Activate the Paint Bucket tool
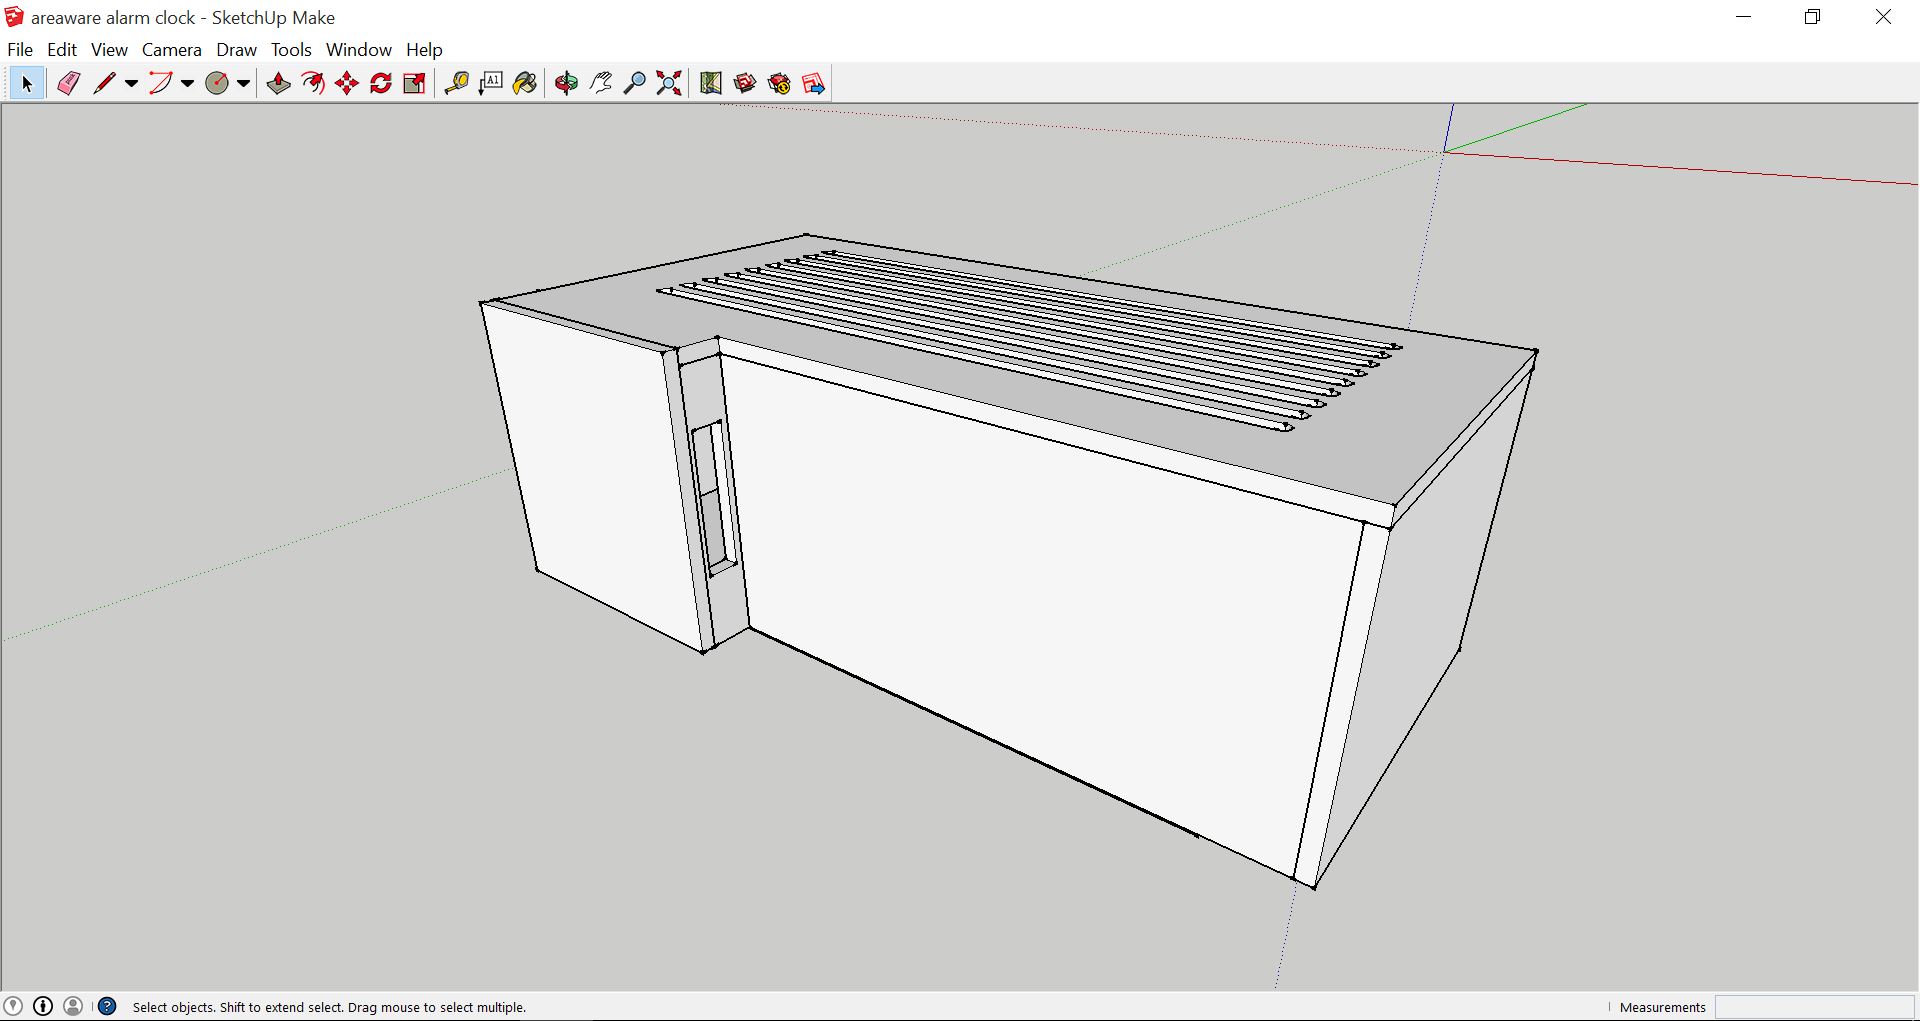 (525, 84)
